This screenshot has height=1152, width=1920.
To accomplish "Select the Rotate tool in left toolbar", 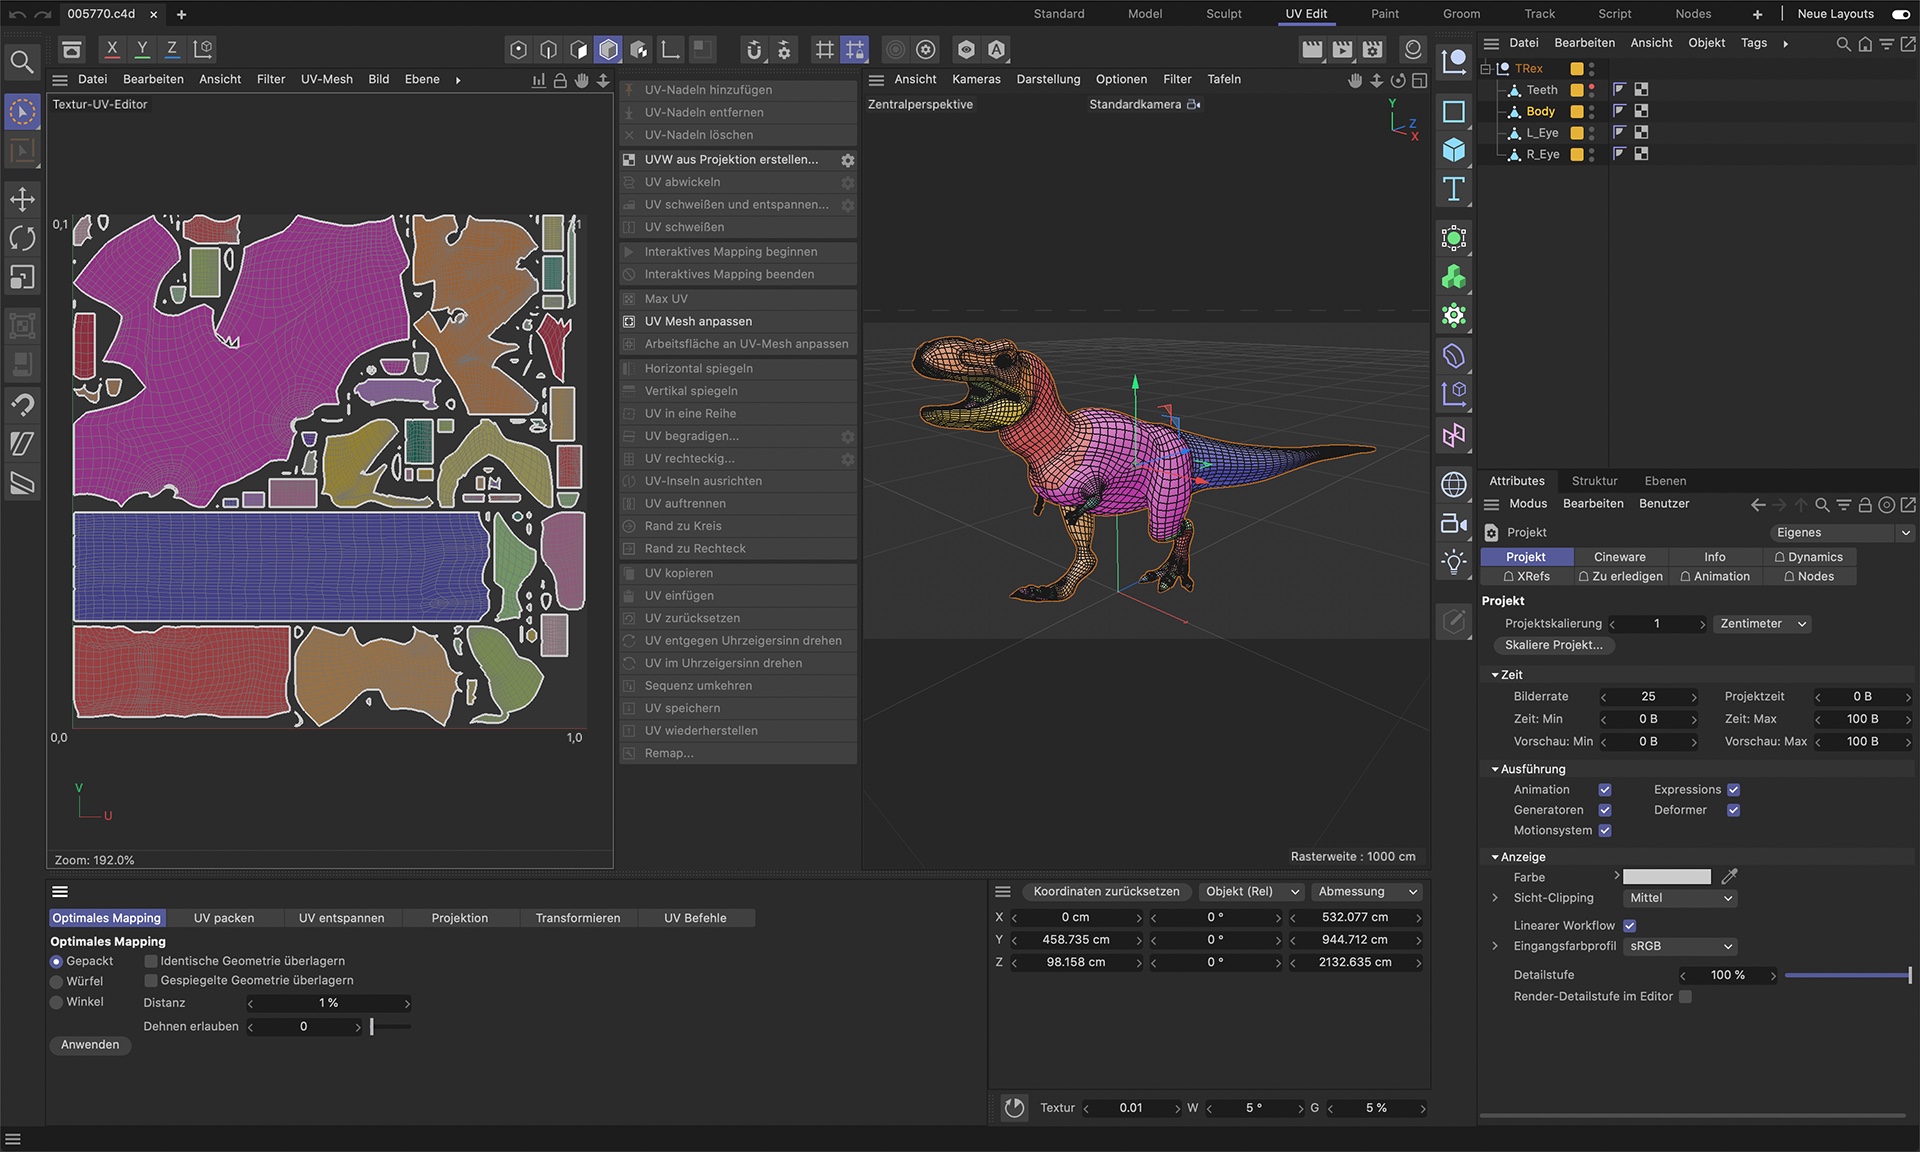I will pyautogui.click(x=22, y=238).
